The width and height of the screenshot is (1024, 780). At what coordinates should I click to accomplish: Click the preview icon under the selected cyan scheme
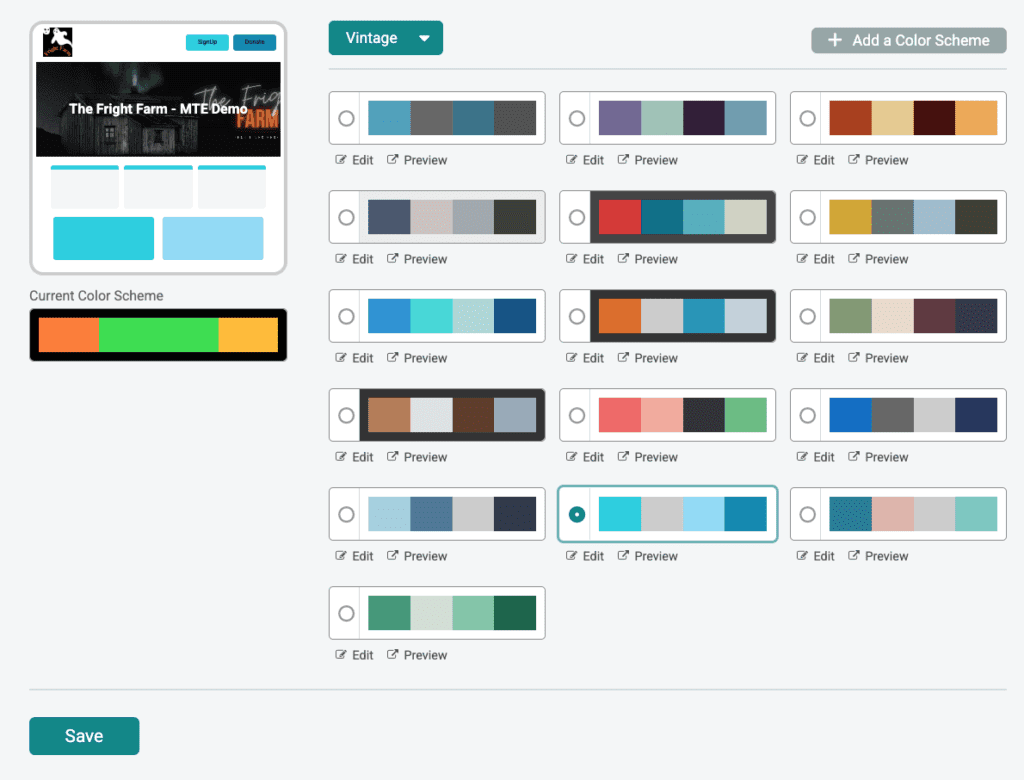click(x=624, y=556)
